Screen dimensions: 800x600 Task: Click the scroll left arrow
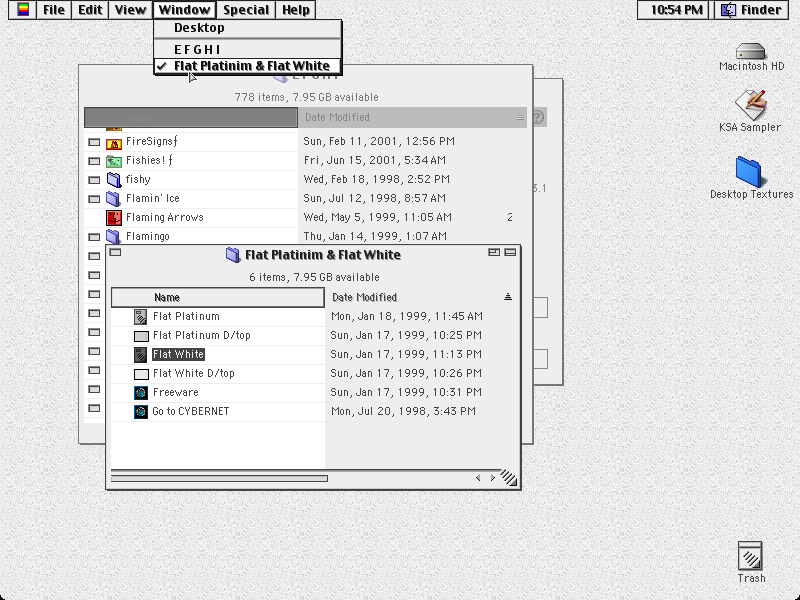click(x=478, y=478)
